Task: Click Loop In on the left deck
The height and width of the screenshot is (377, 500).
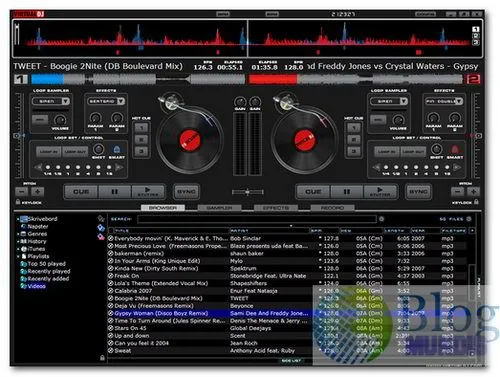Action: point(49,152)
